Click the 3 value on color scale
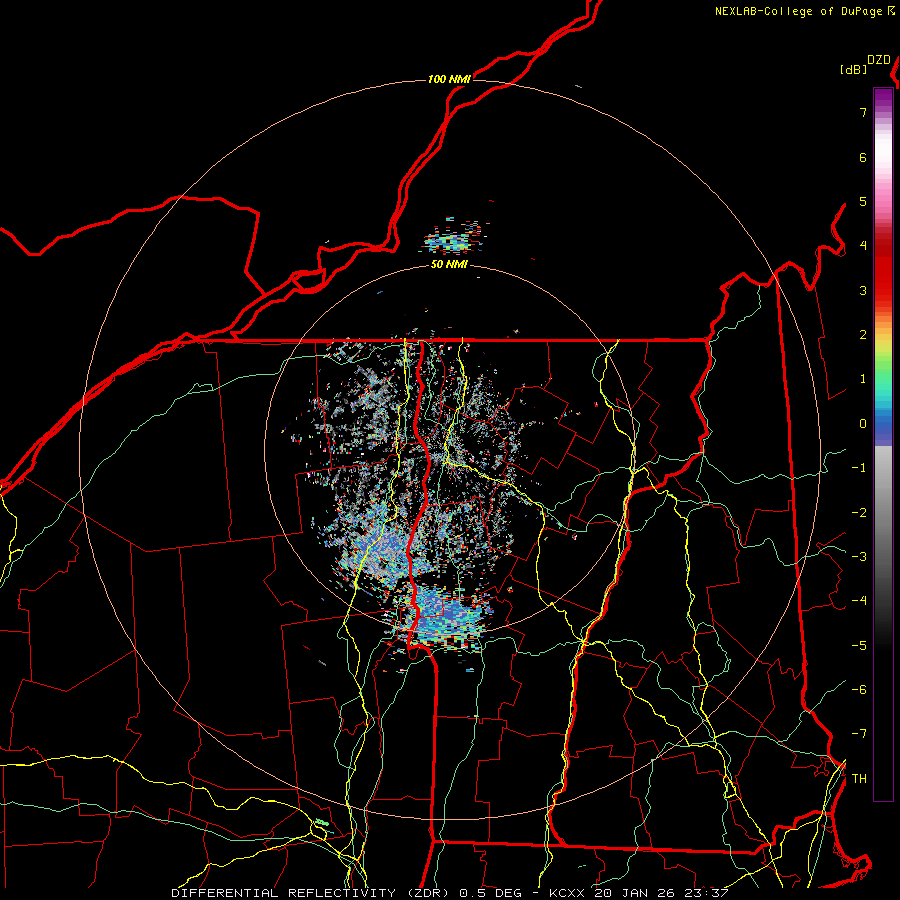 (863, 290)
